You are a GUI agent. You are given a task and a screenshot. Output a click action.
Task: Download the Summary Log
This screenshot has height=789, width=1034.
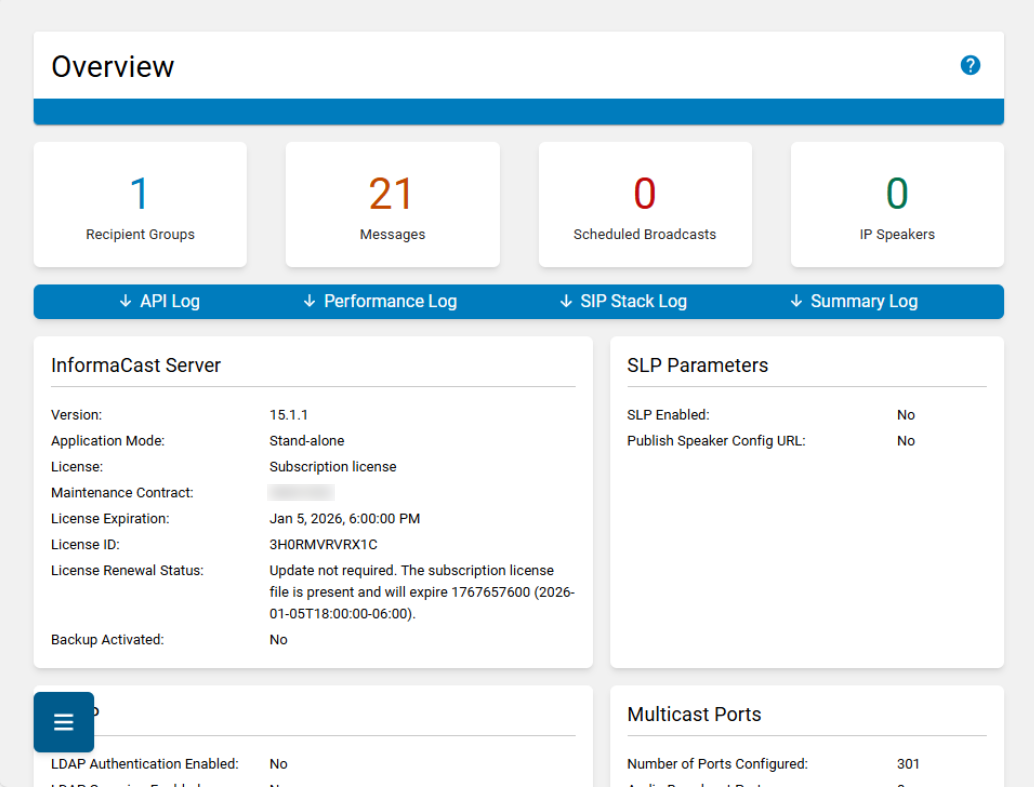(853, 301)
